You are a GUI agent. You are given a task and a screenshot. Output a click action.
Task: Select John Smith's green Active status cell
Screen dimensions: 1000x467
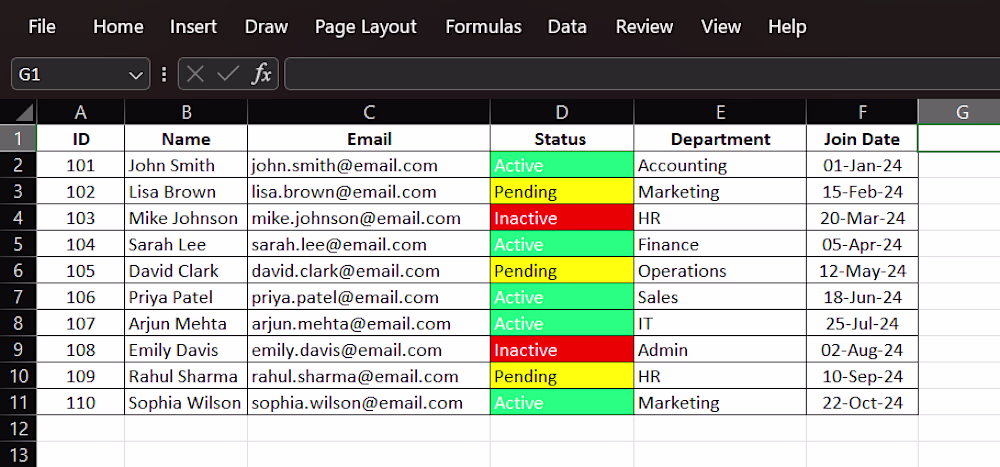click(562, 165)
